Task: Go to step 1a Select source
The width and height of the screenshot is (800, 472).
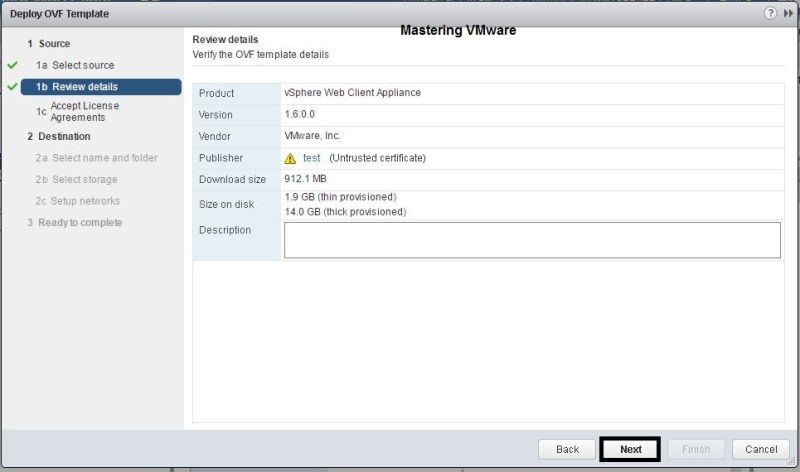Action: click(x=75, y=65)
